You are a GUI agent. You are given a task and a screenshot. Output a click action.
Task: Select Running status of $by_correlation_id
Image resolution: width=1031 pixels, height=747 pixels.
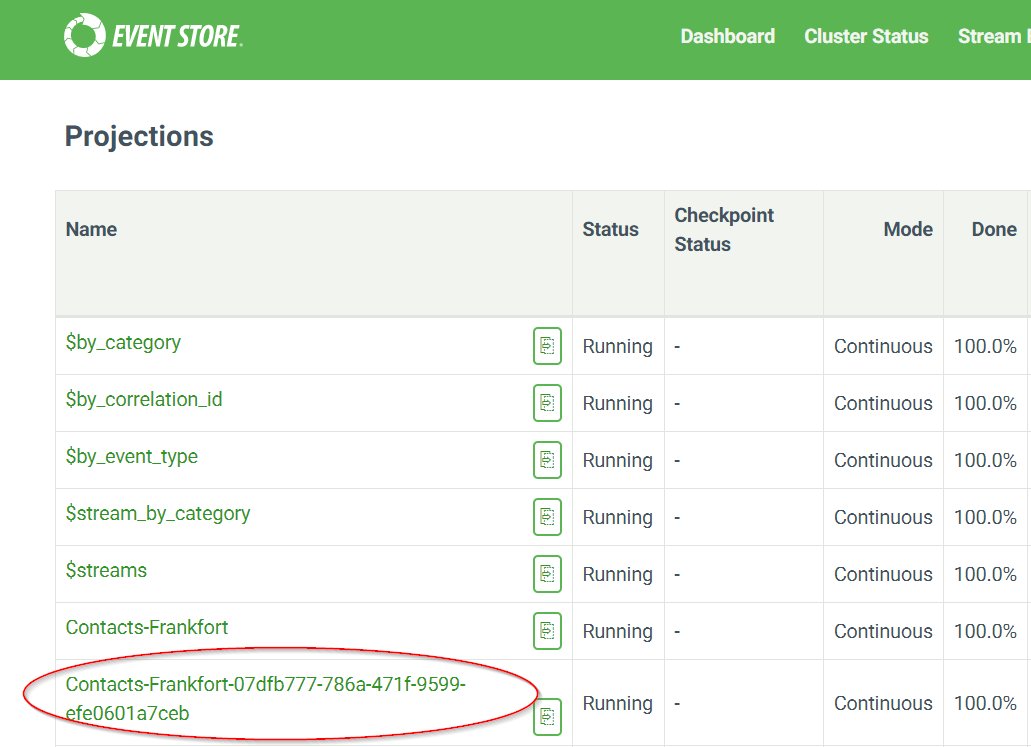click(617, 404)
